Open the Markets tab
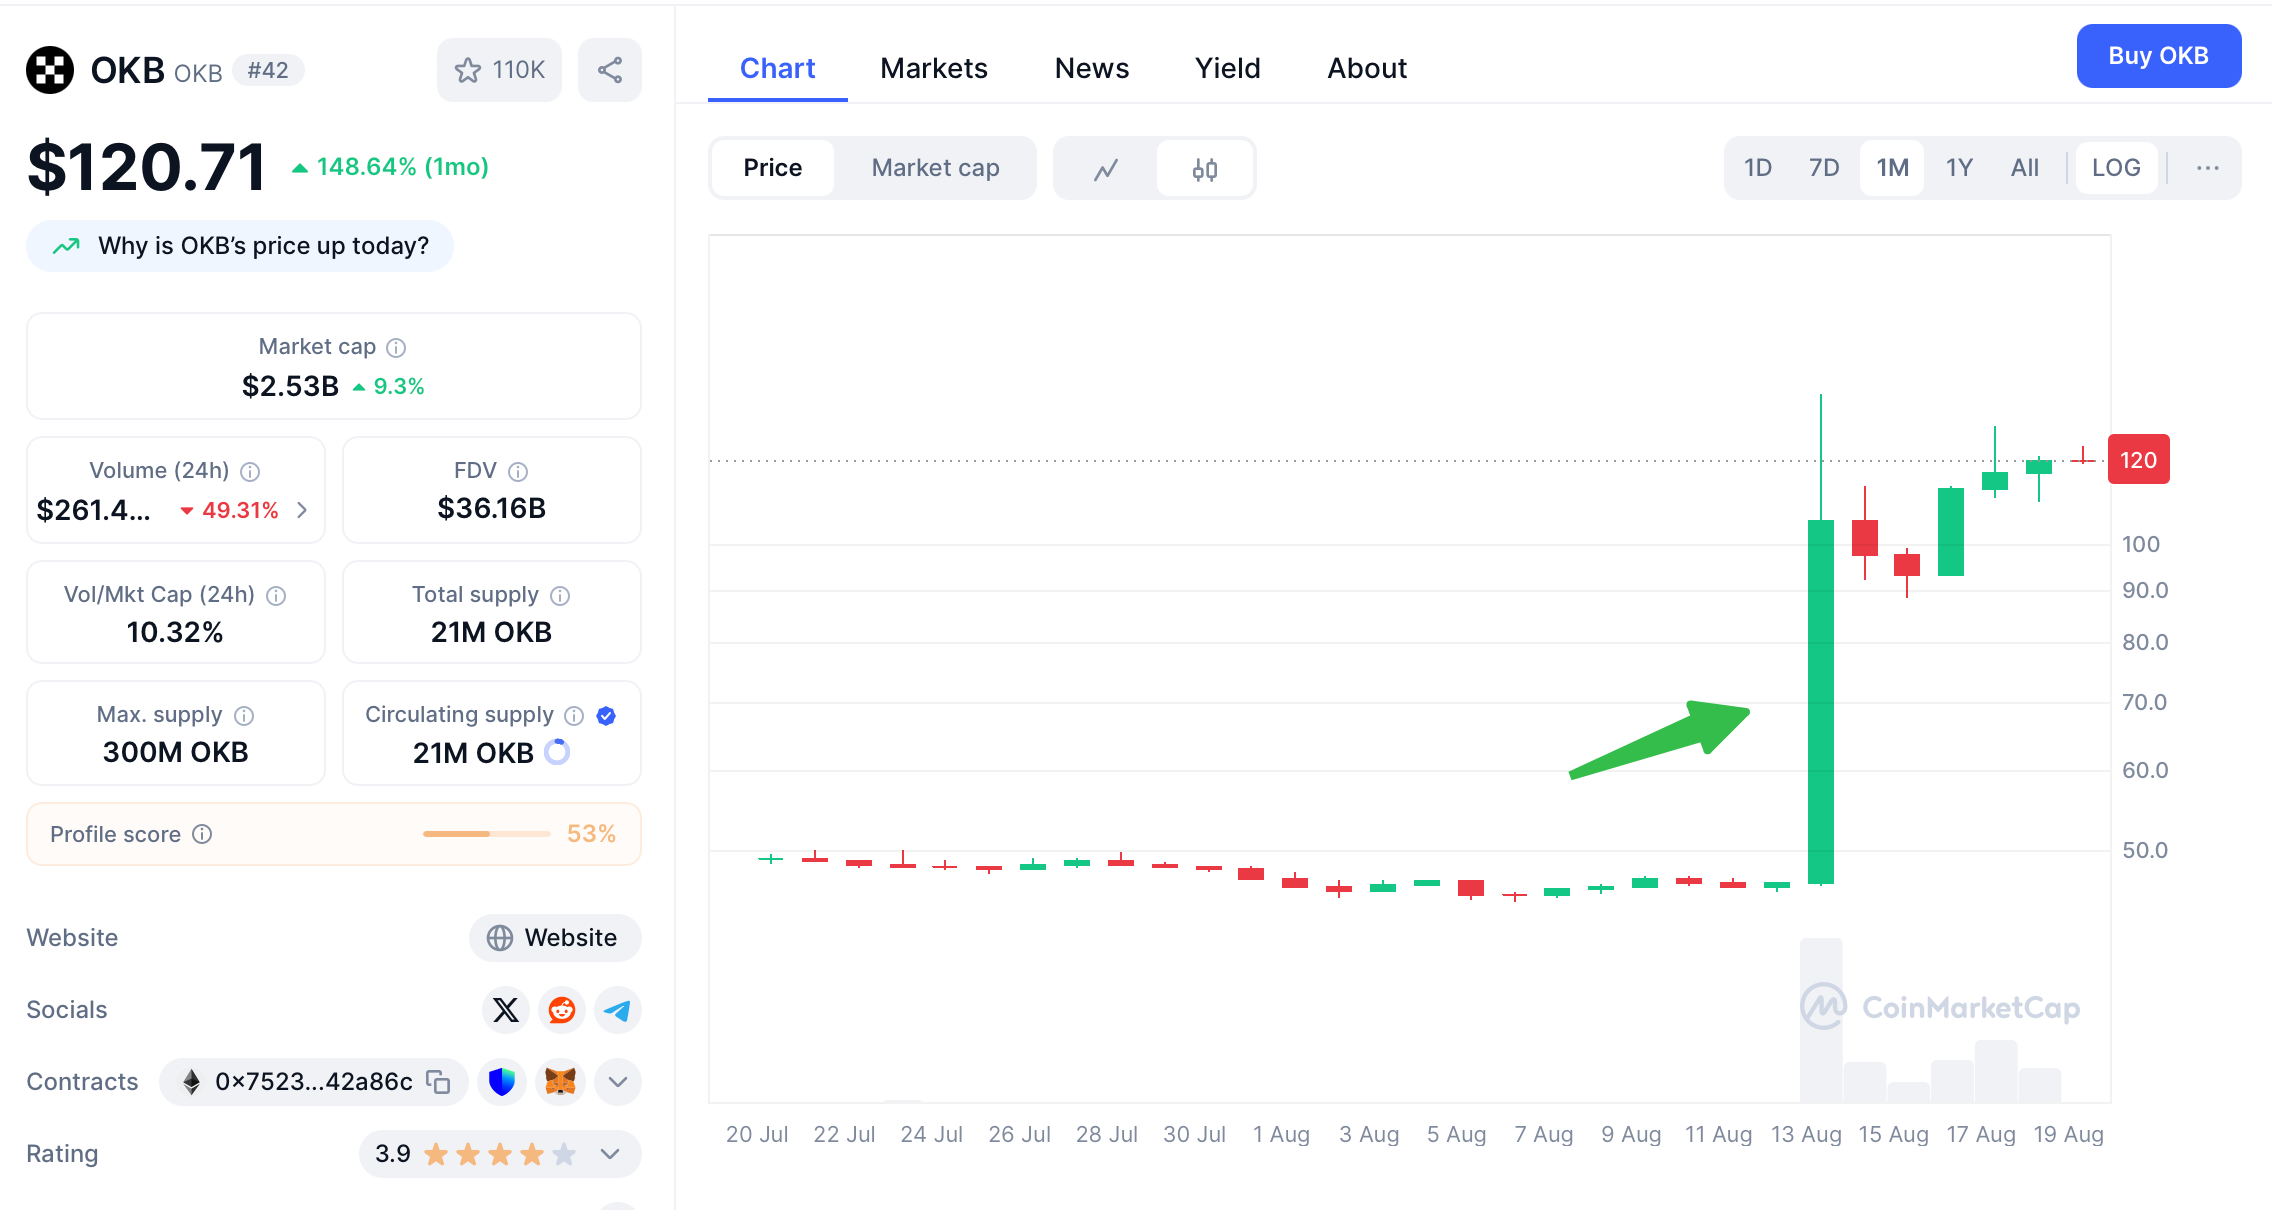 tap(934, 68)
